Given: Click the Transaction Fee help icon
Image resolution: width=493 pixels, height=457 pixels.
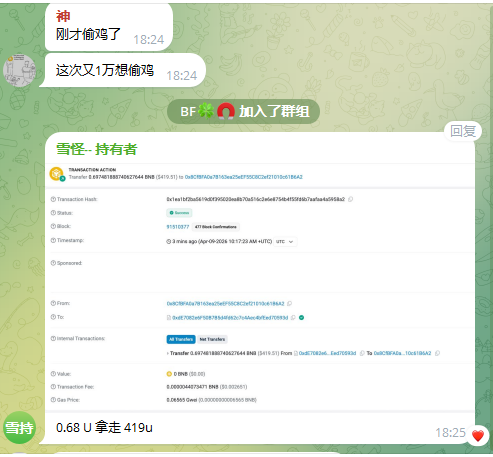Looking at the screenshot, I should (x=53, y=387).
